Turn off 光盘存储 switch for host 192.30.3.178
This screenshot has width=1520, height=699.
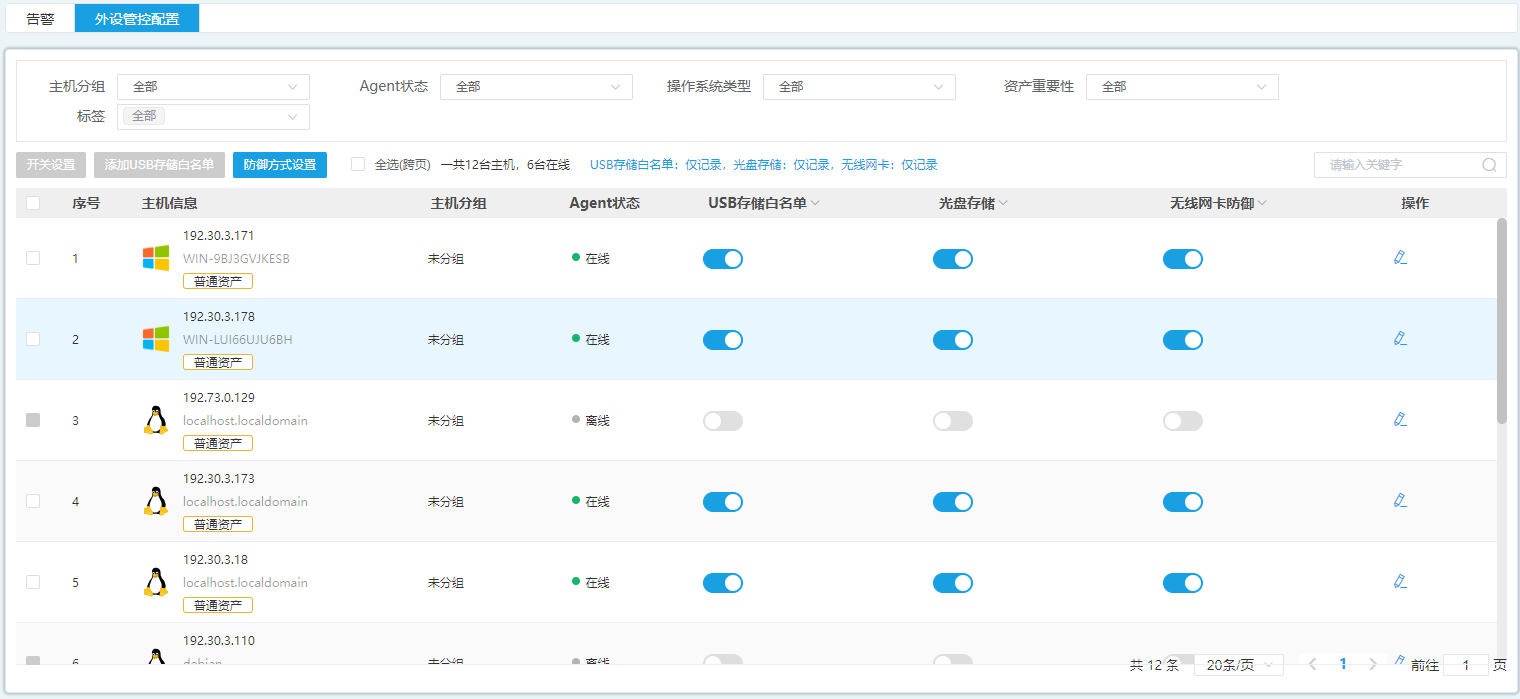[953, 340]
